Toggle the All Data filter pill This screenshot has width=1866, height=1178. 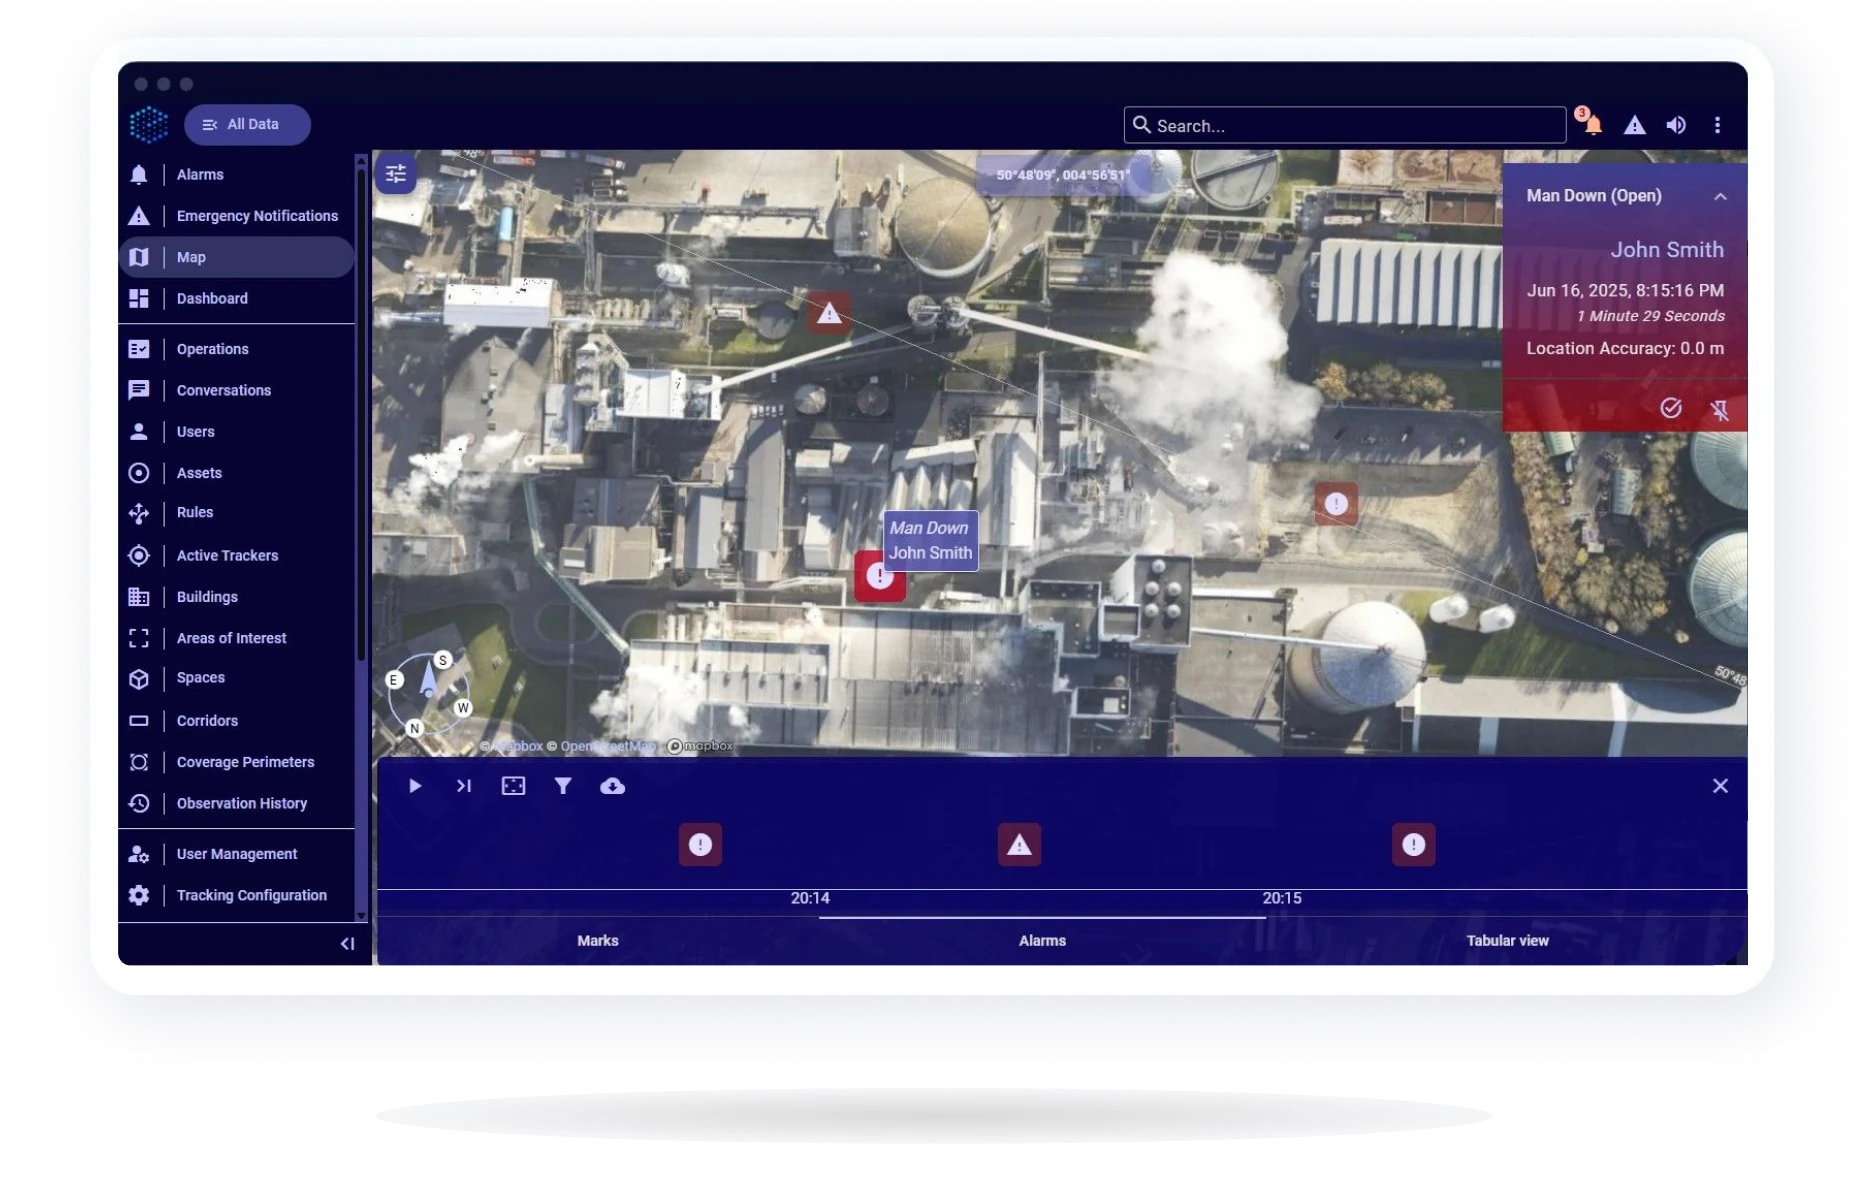(247, 125)
